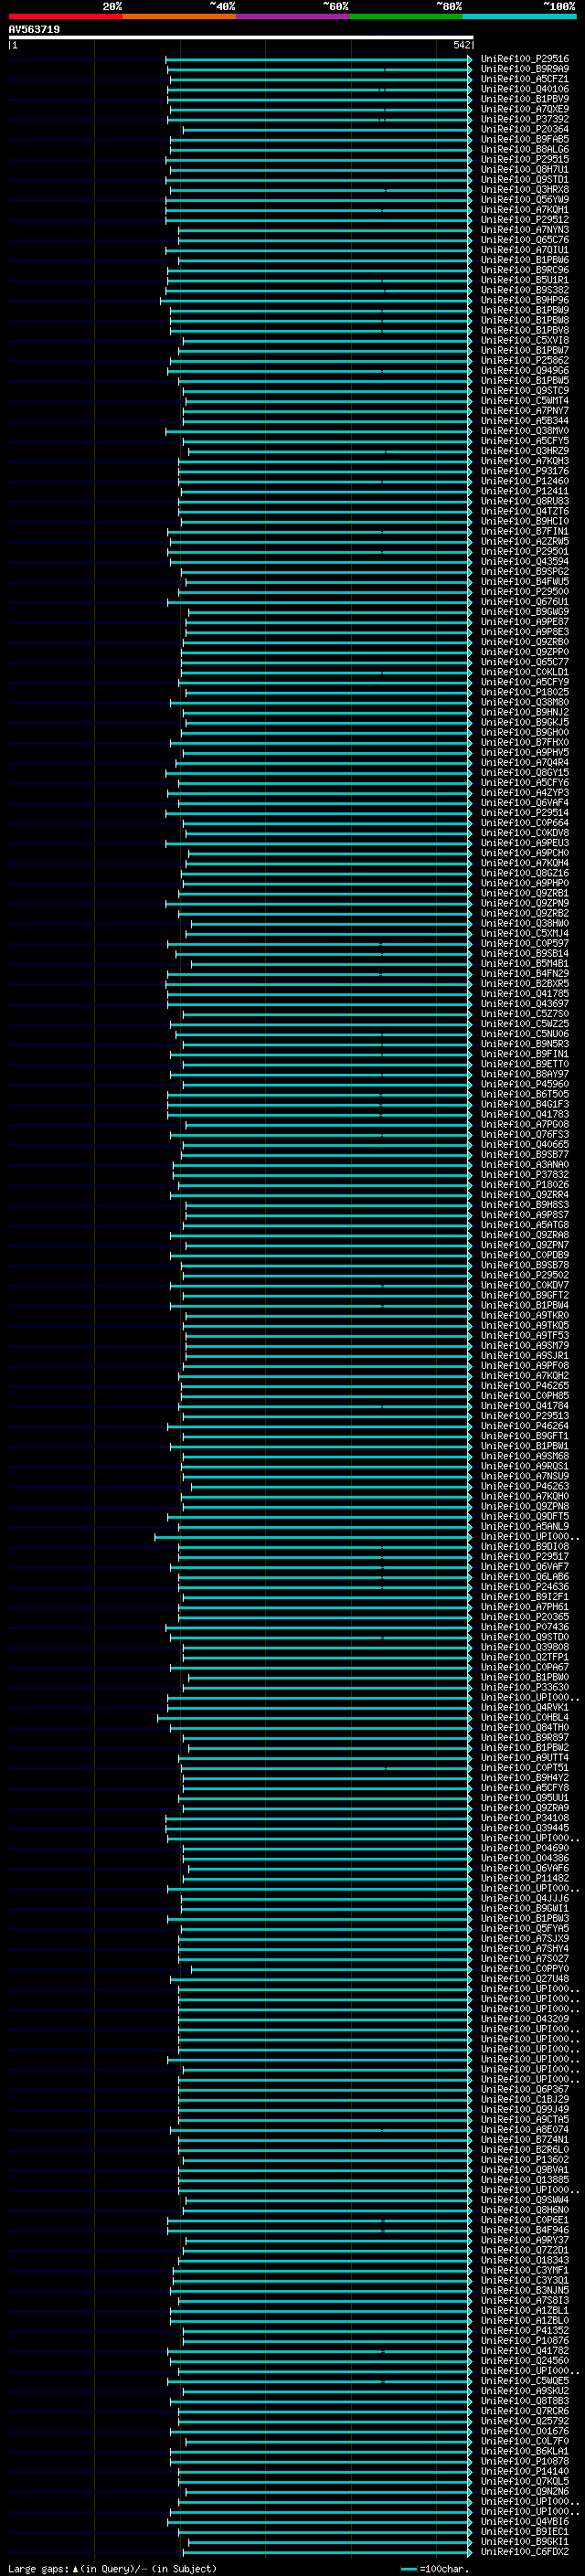Screen dimensions: 585x2576
Task: Click hit label UniRef100_P33630
Action: click(x=525, y=1686)
